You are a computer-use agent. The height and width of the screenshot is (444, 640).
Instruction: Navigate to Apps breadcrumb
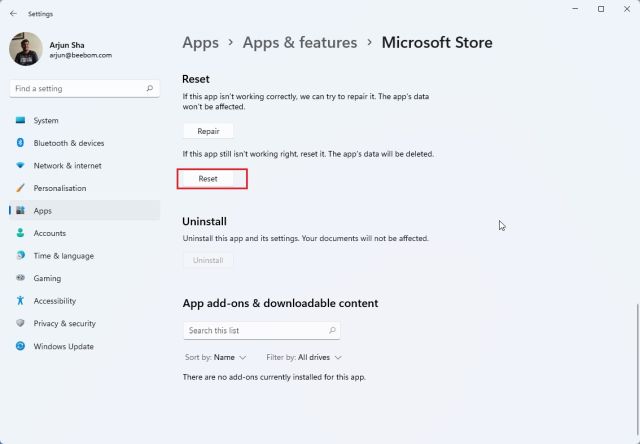200,43
